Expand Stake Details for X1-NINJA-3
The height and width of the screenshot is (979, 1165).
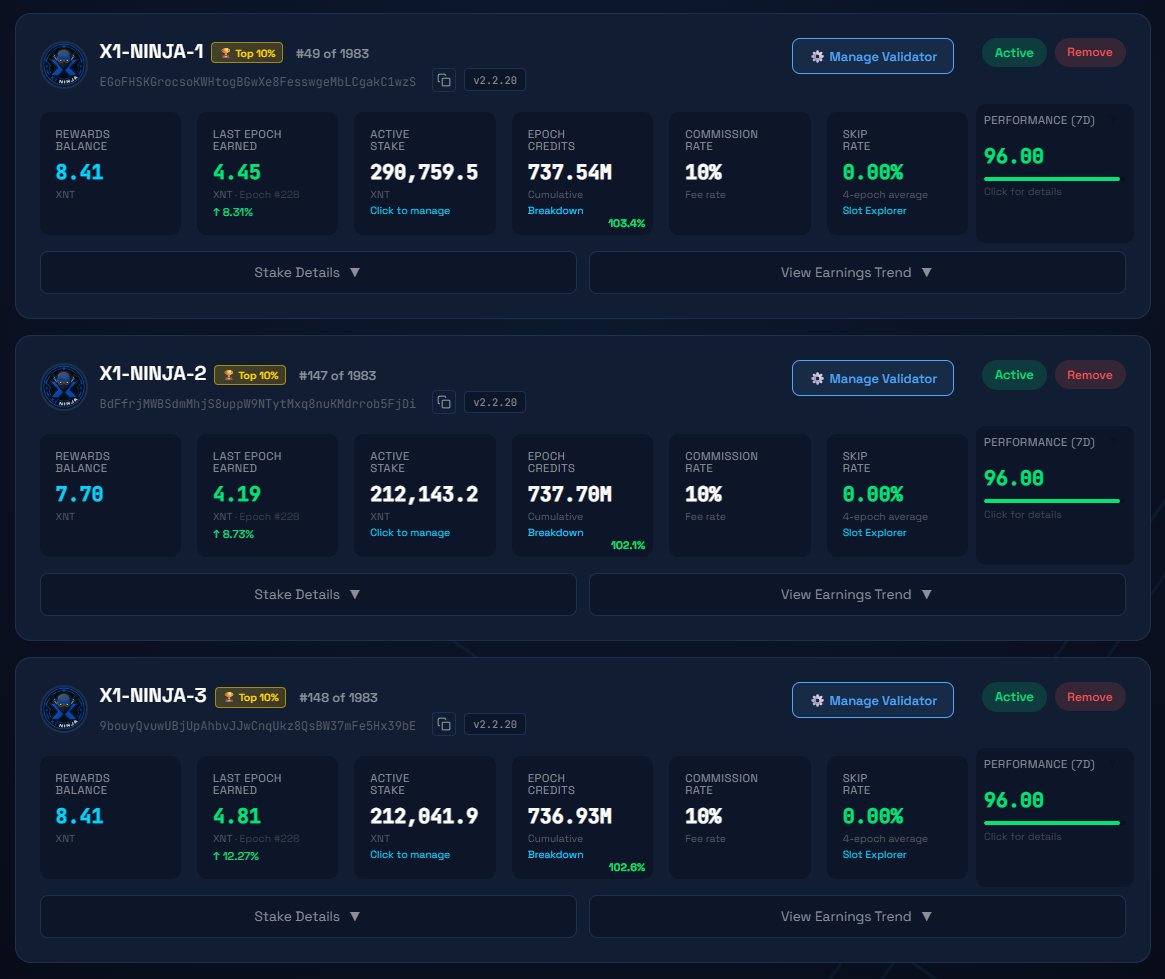pos(308,917)
